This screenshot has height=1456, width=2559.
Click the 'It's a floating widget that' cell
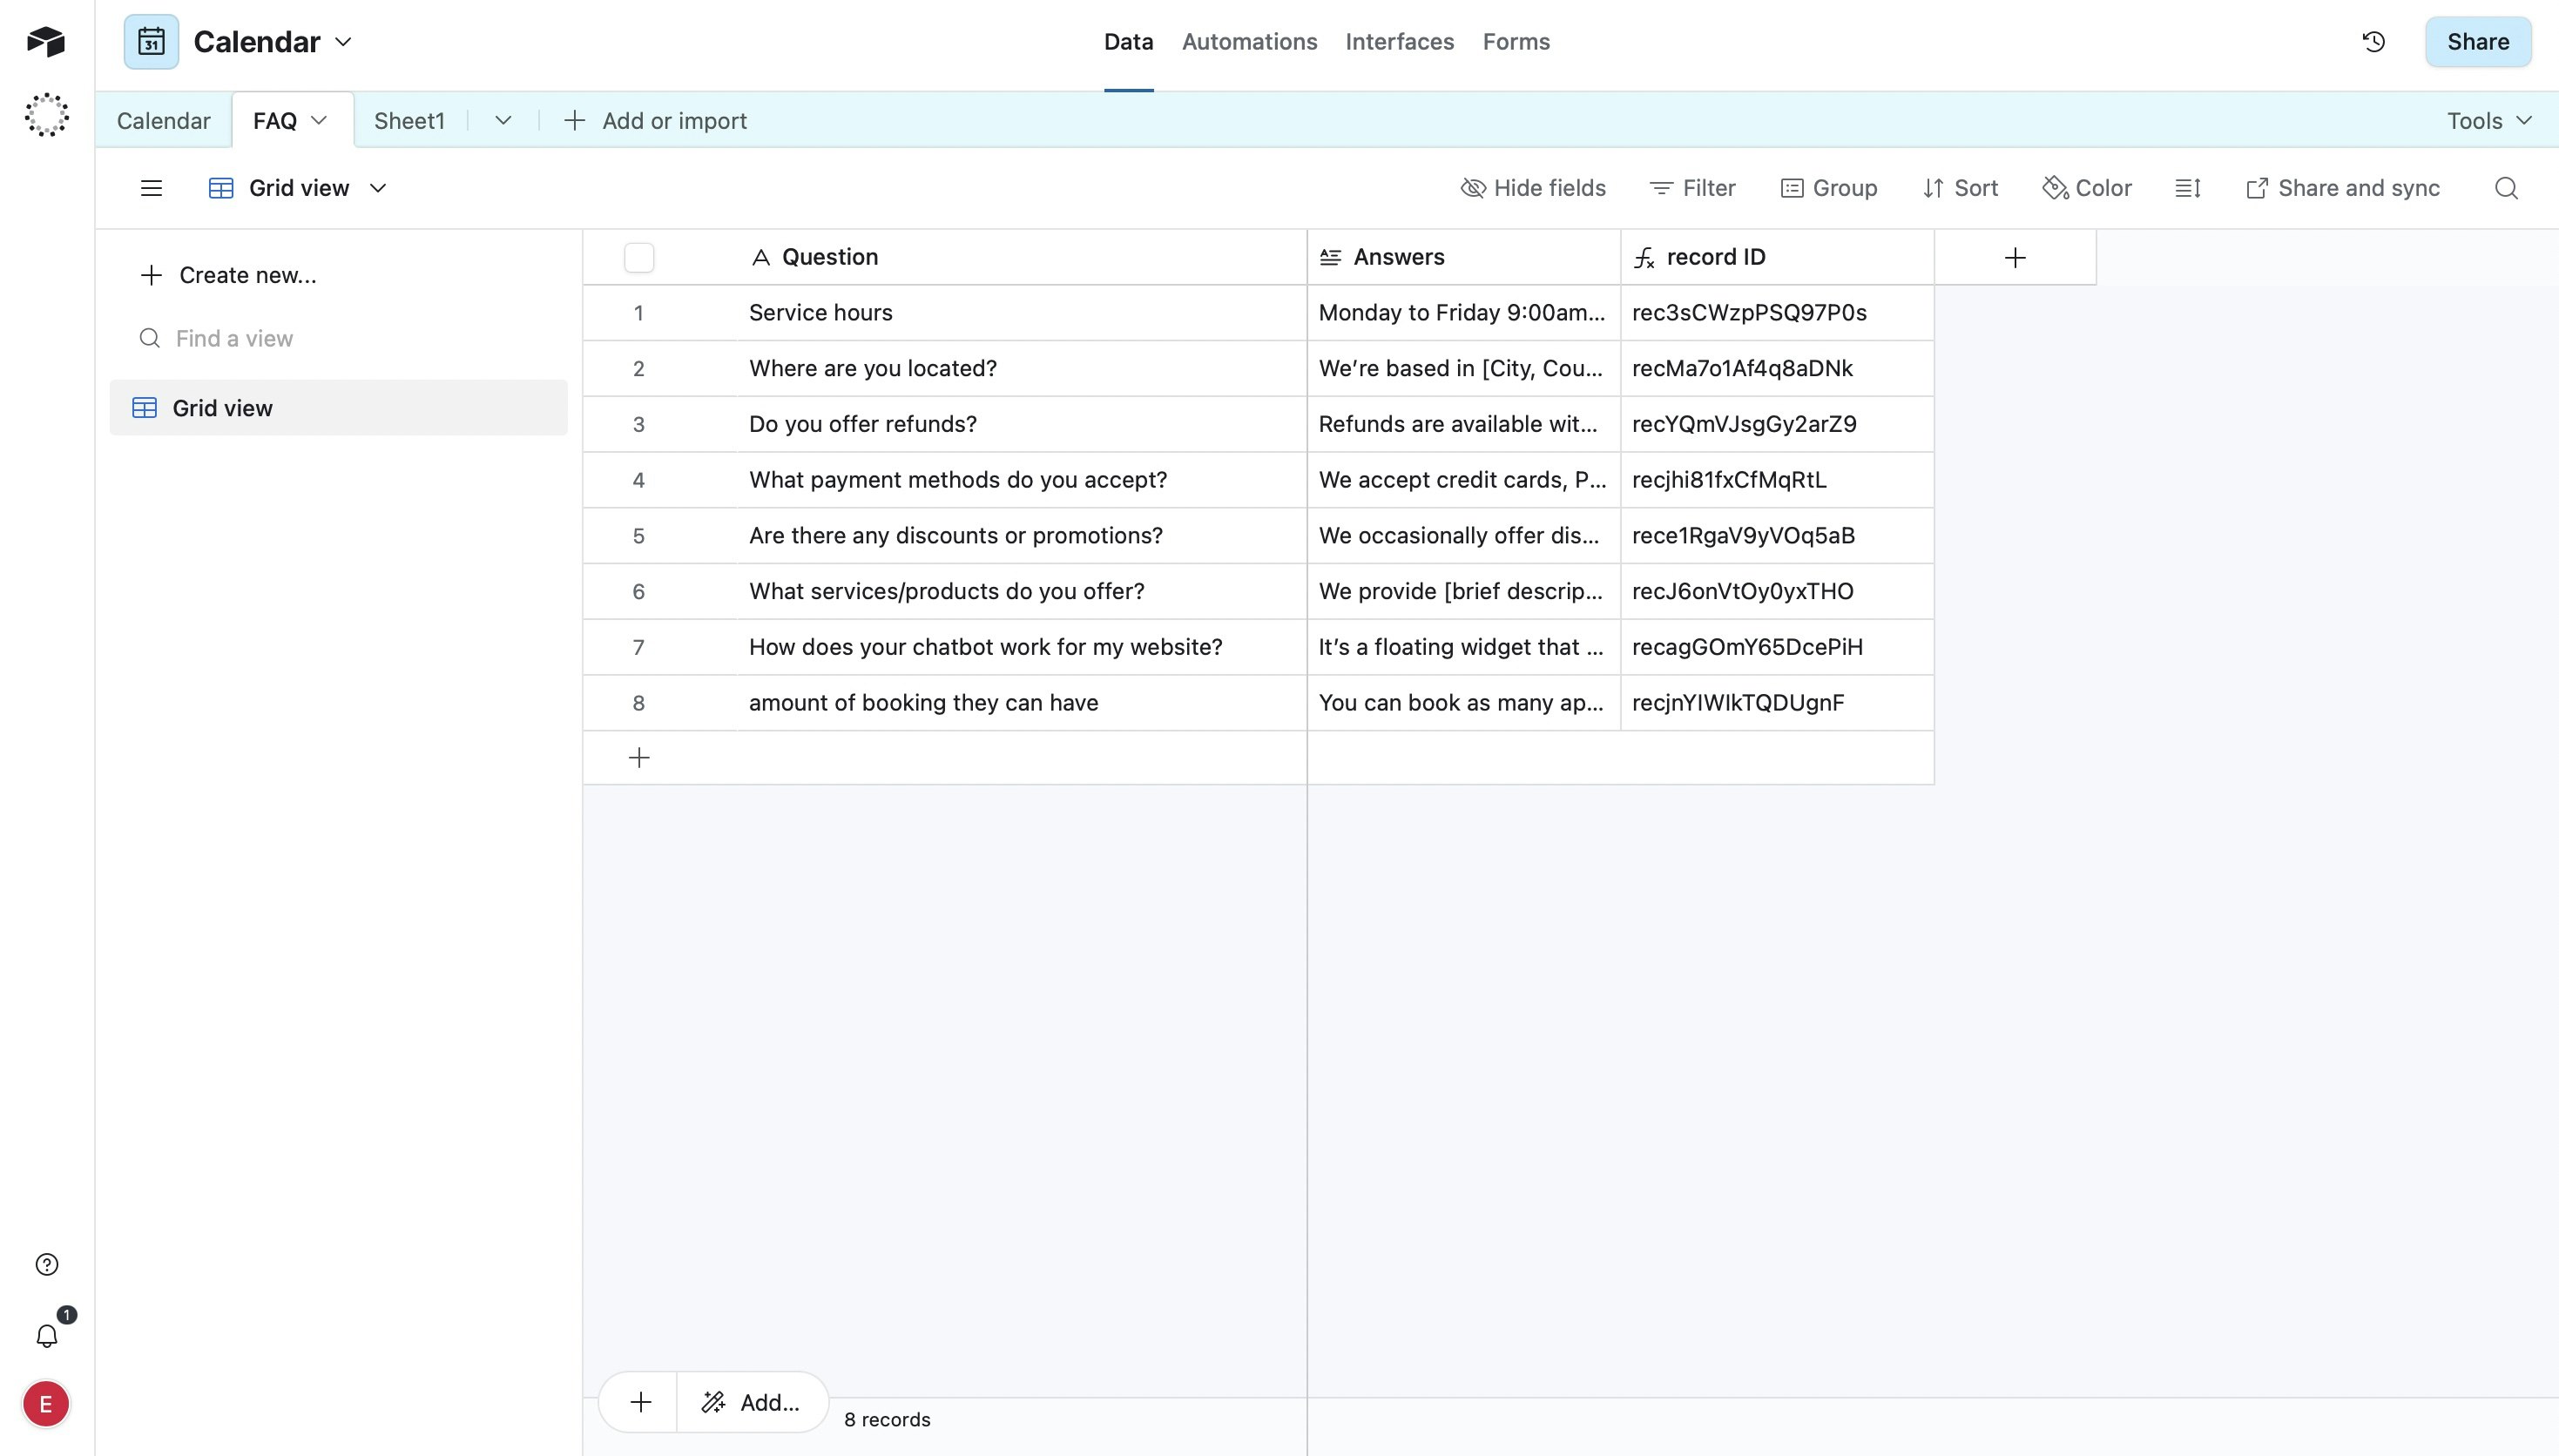click(1463, 648)
